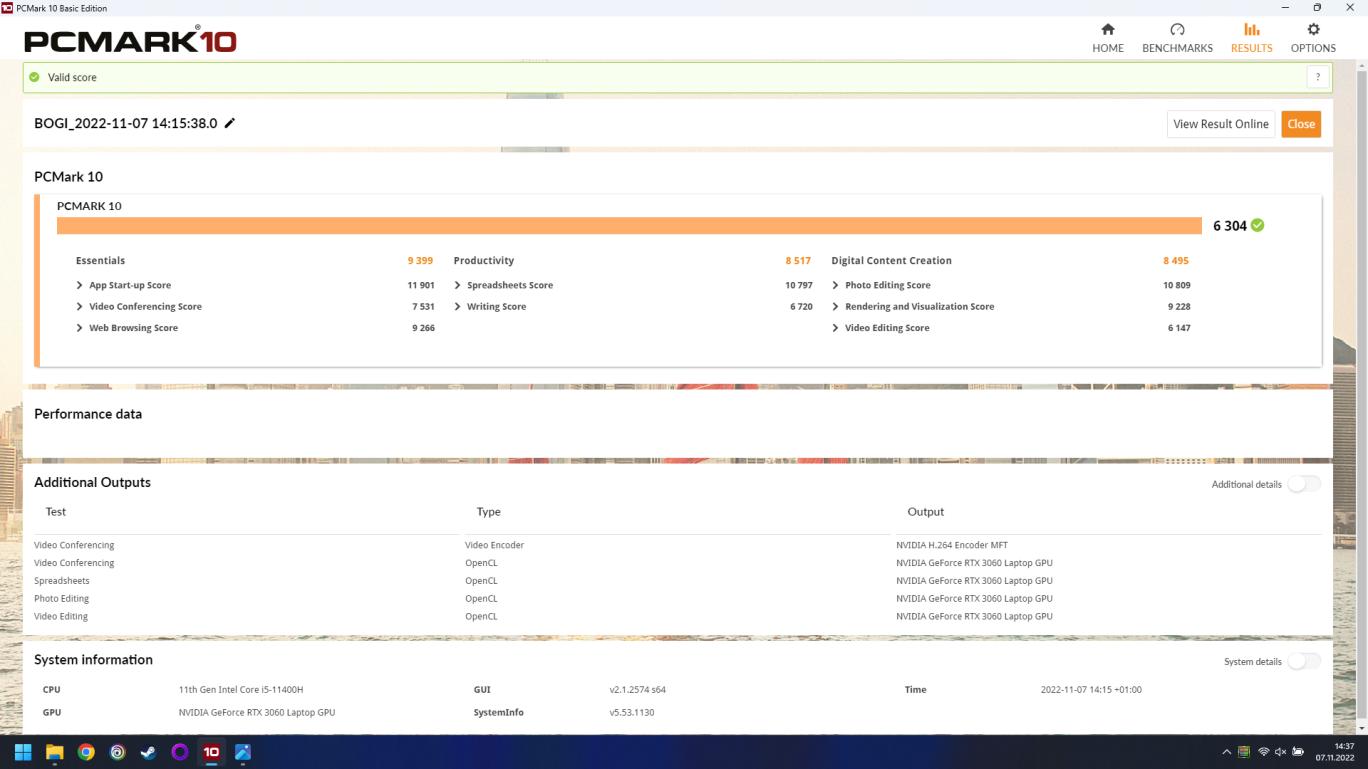This screenshot has height=769, width=1368.
Task: Expand Video Editing Score row
Action: [835, 328]
